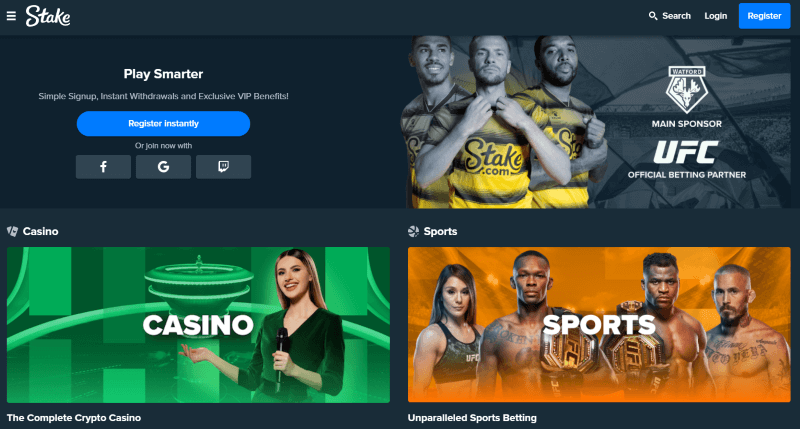Screen dimensions: 800x429
Task: Open Search in the header
Action: pyautogui.click(x=669, y=16)
